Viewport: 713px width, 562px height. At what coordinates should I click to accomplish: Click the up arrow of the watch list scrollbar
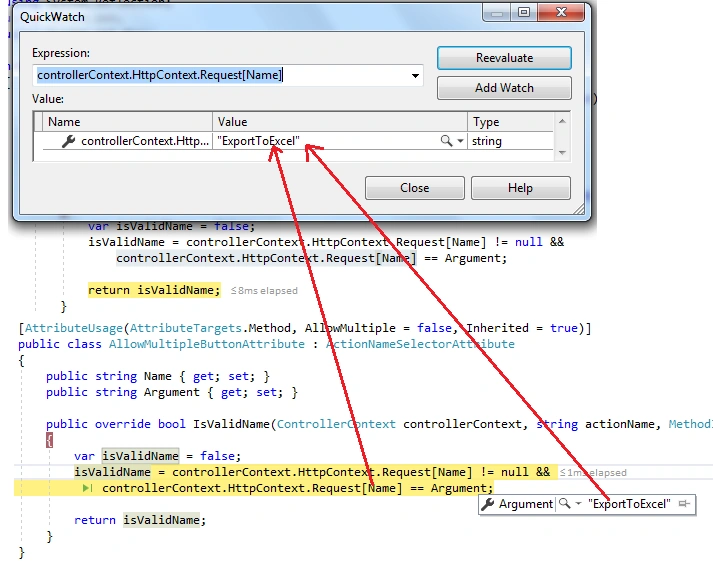pyautogui.click(x=562, y=121)
